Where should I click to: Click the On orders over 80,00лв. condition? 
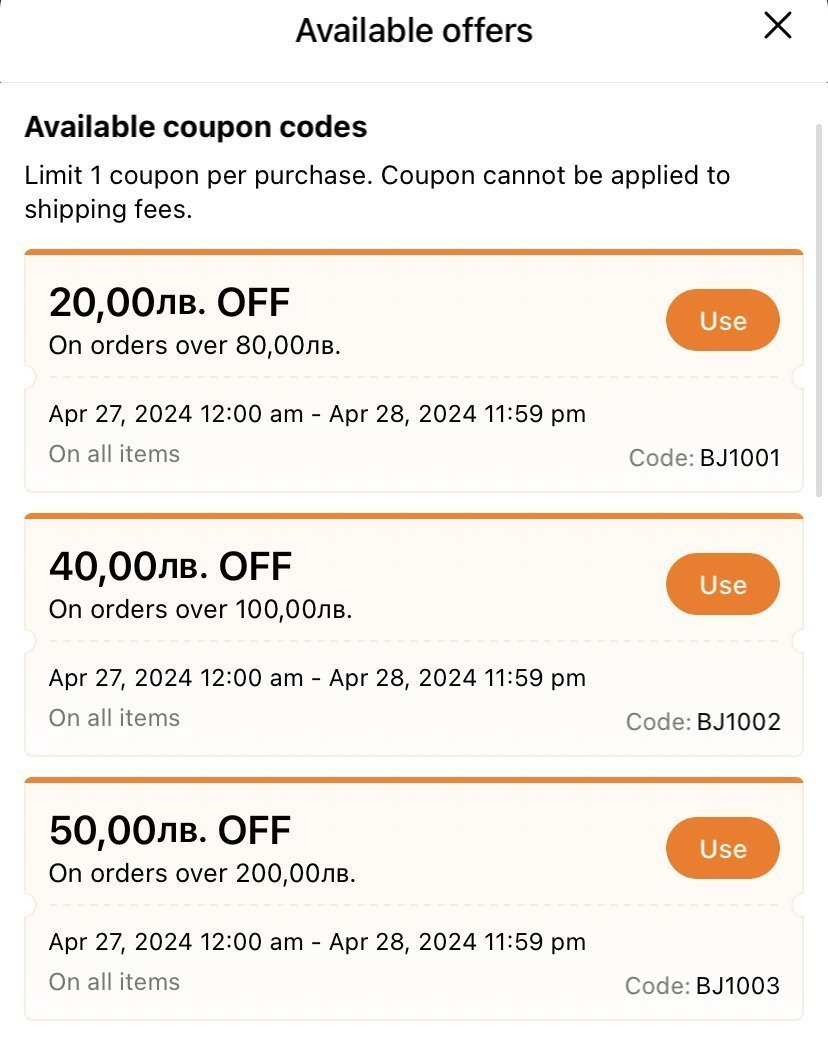click(x=195, y=346)
